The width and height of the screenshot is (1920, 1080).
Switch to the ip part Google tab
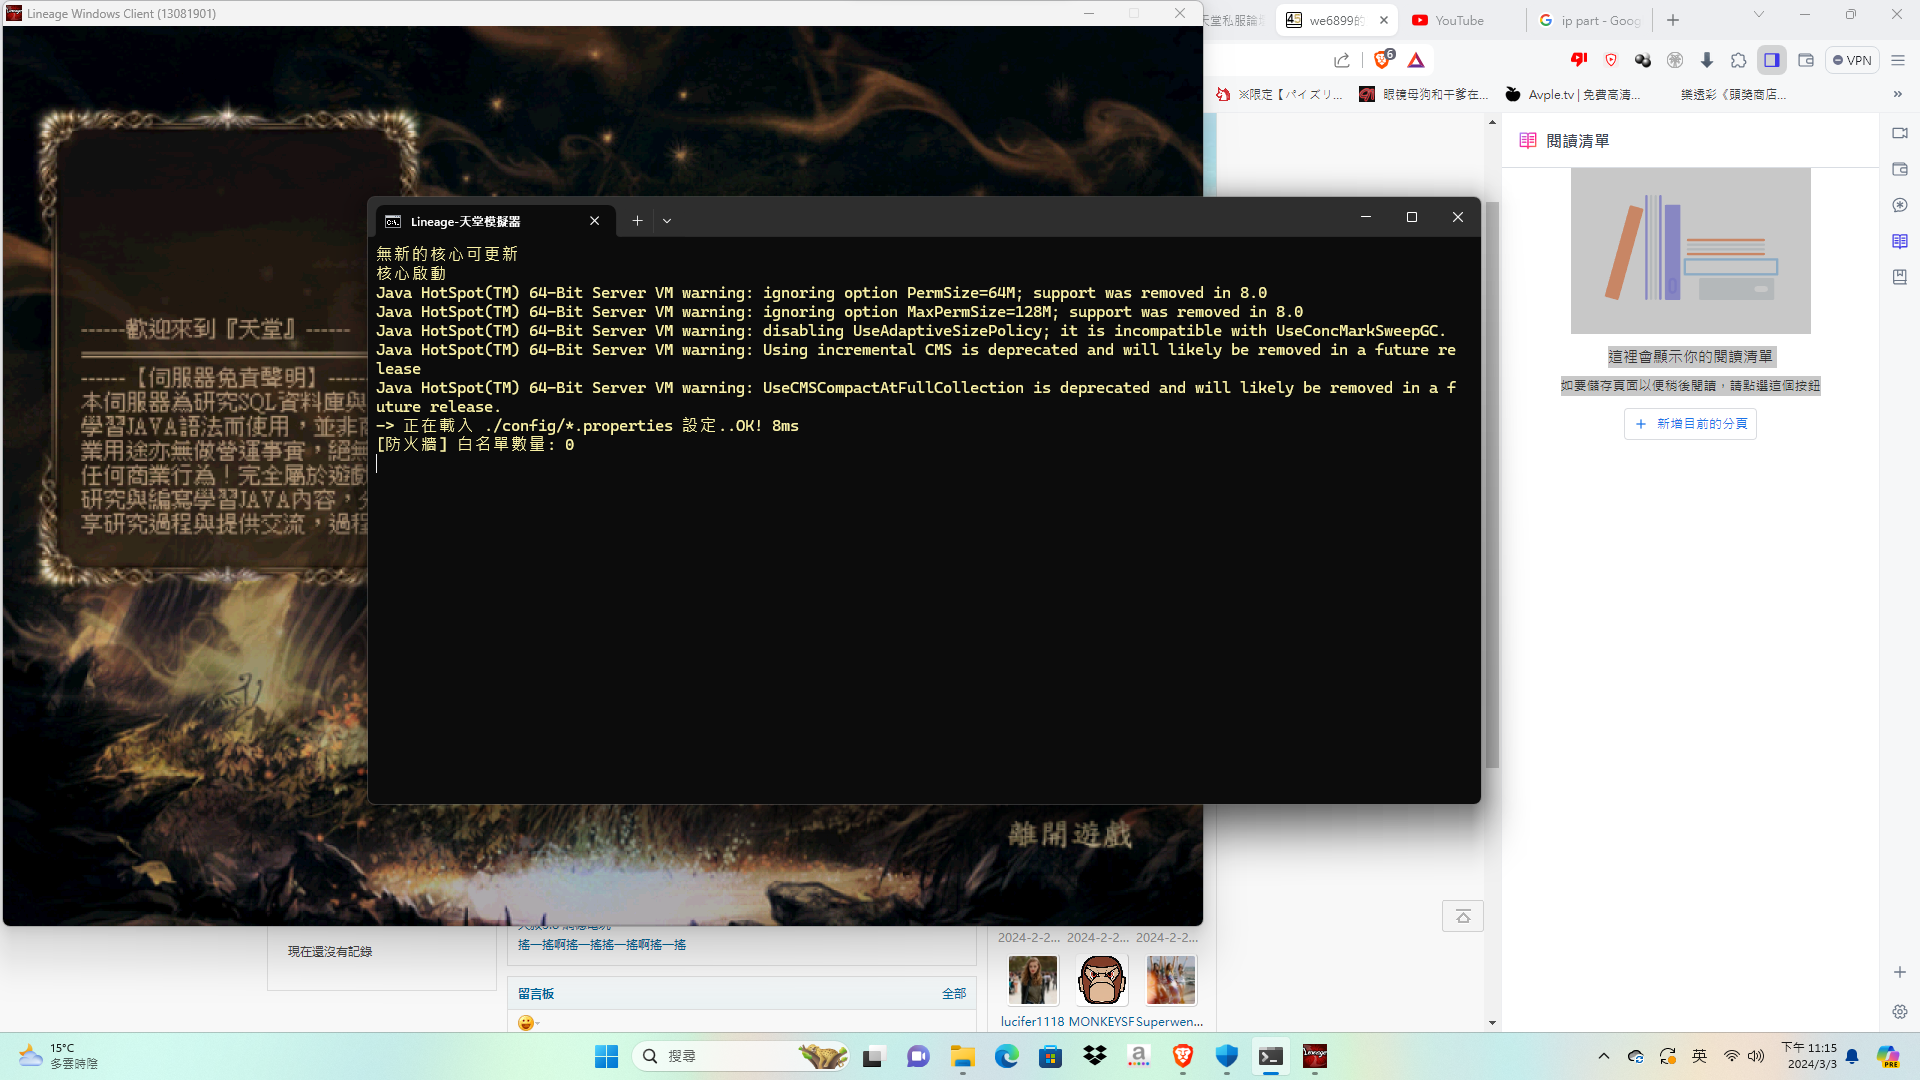coord(1590,20)
